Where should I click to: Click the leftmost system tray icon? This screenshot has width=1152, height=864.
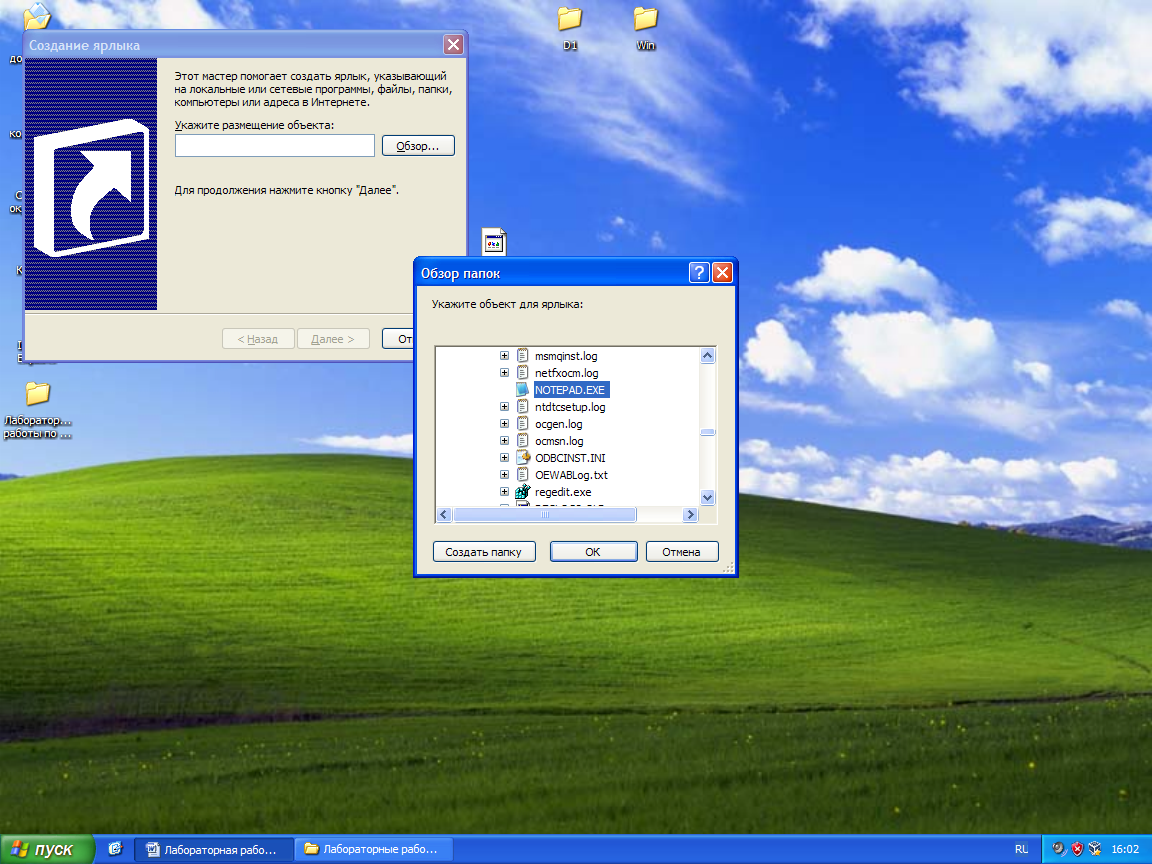point(1059,849)
